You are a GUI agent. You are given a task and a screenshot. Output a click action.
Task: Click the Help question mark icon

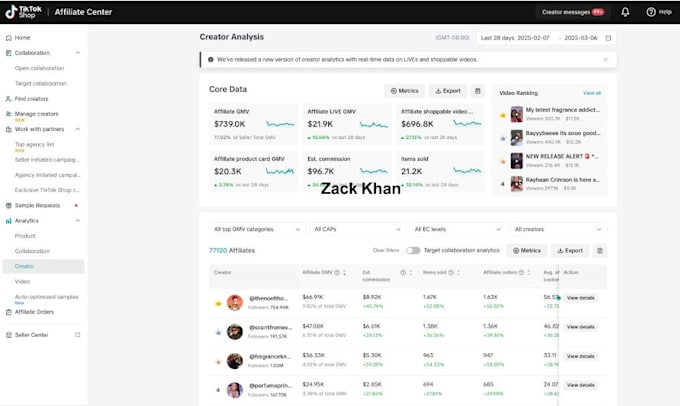[651, 12]
